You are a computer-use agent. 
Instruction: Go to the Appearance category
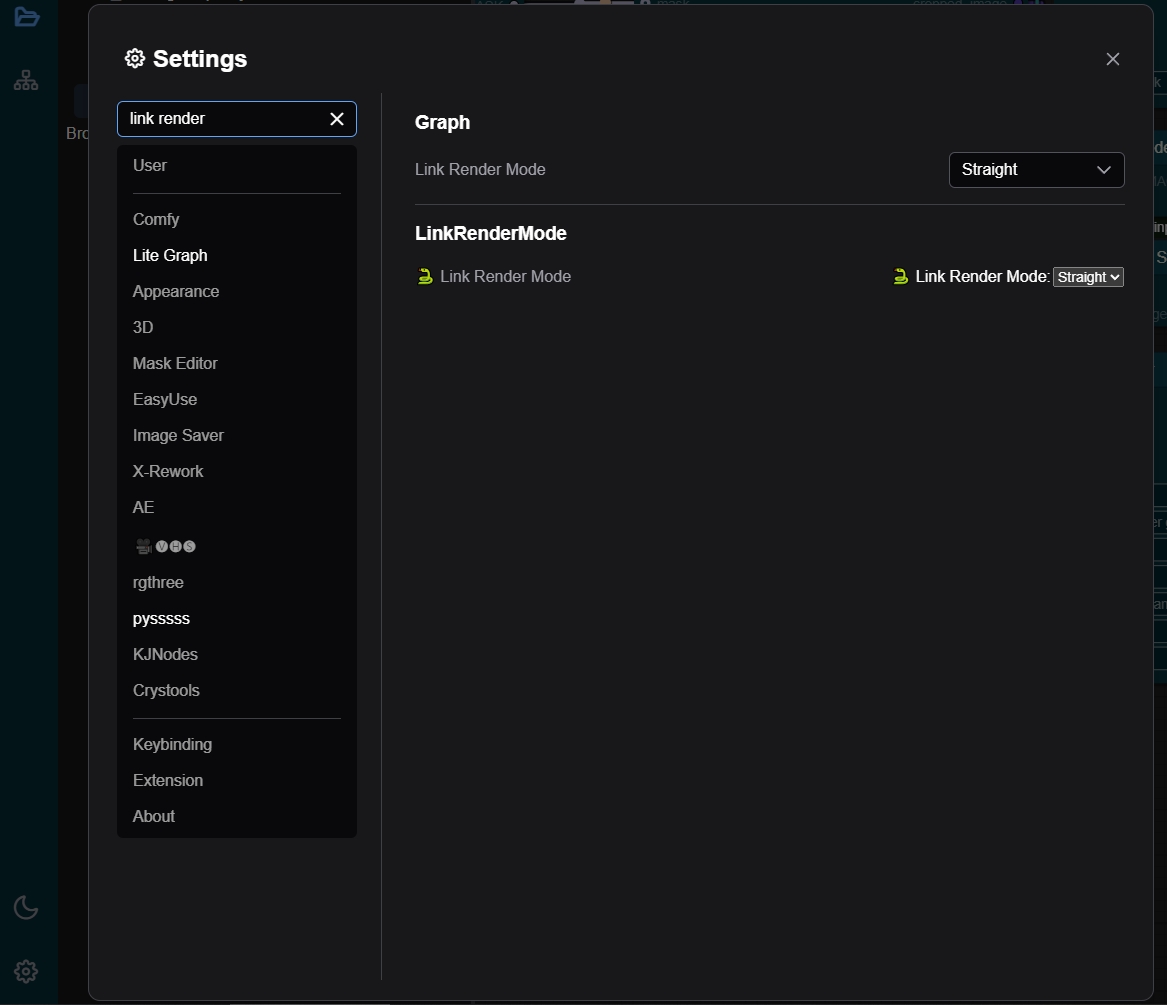tap(237, 292)
